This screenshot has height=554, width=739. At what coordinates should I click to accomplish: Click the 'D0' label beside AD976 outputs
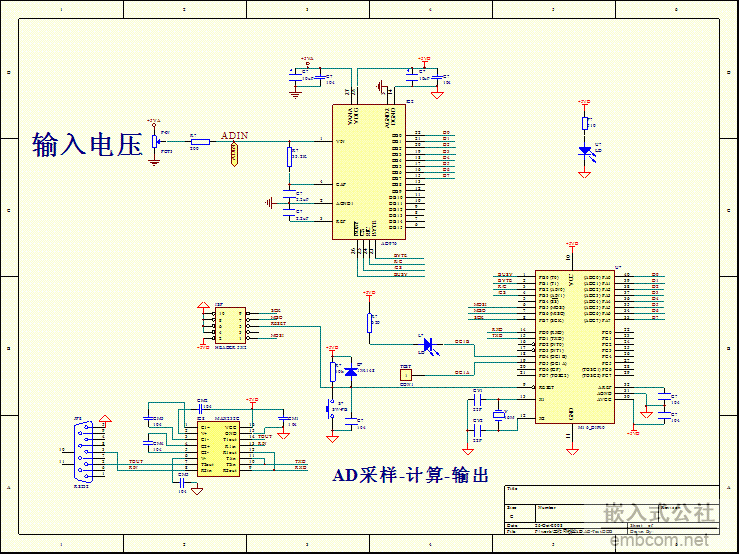point(446,132)
